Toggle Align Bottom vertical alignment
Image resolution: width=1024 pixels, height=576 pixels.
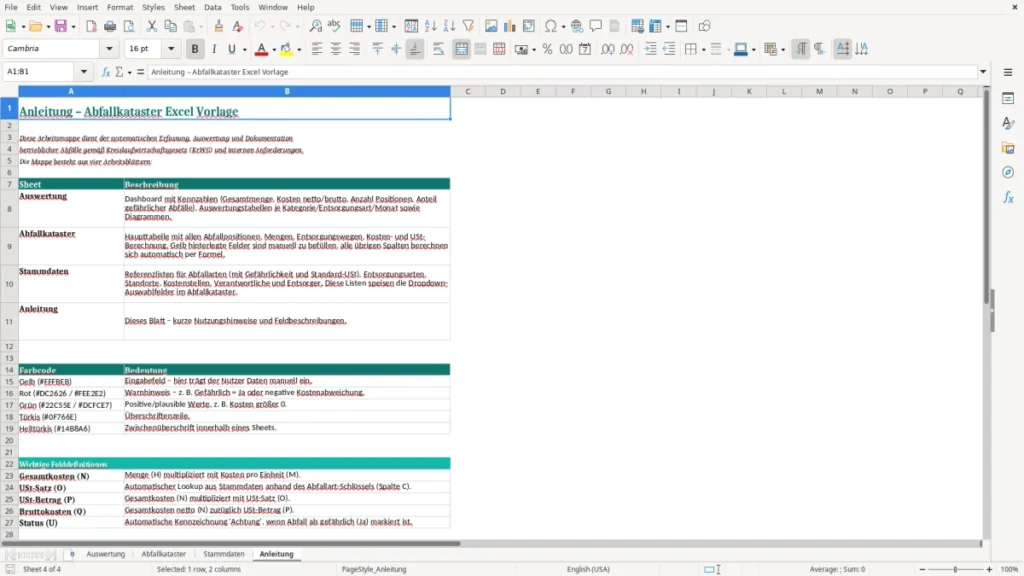[415, 49]
